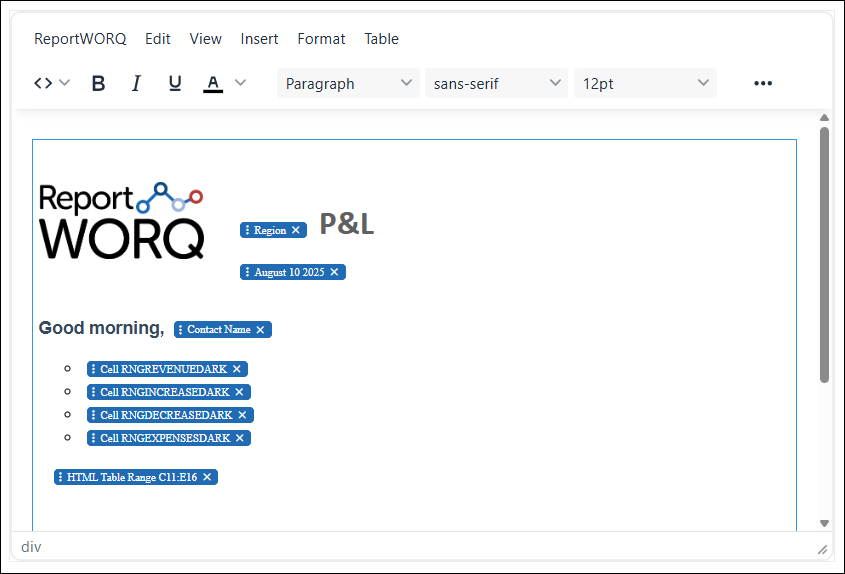This screenshot has width=845, height=574.
Task: Remove the Cell RNGREVENUEDARK tag
Action: pyautogui.click(x=237, y=369)
